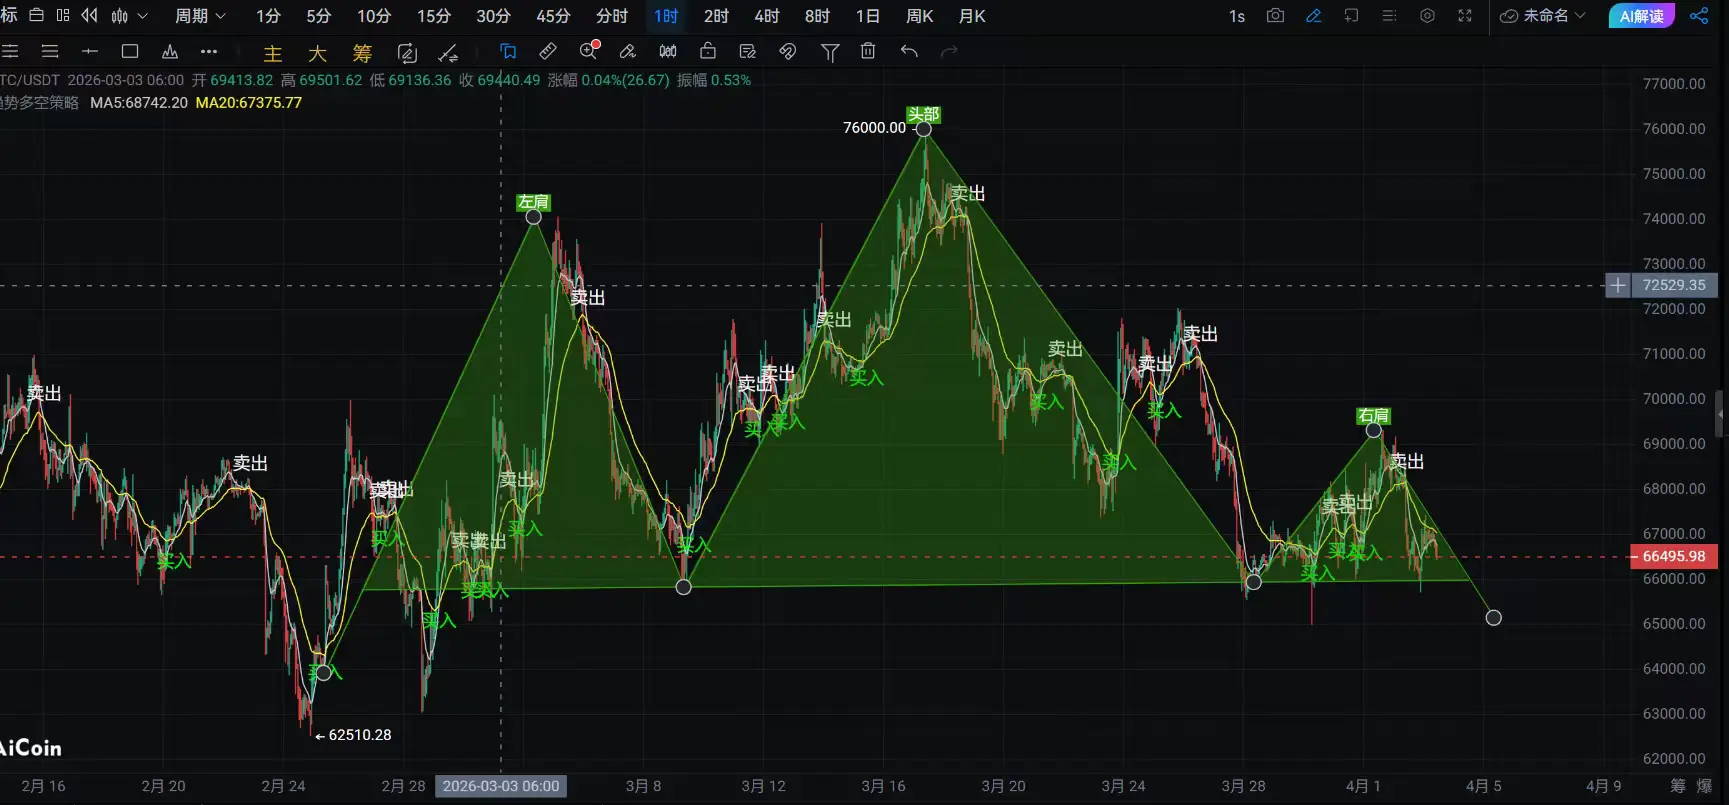
Task: Click the AI解读 button
Action: click(x=1641, y=16)
